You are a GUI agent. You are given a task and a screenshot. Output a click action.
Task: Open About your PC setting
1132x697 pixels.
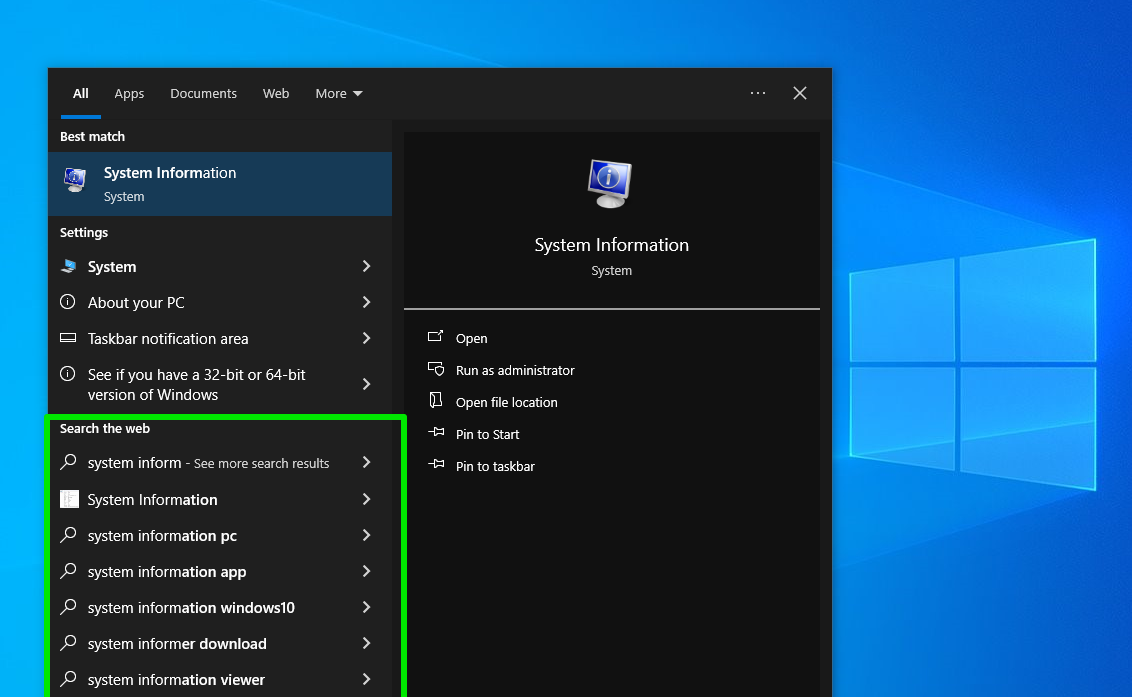220,303
